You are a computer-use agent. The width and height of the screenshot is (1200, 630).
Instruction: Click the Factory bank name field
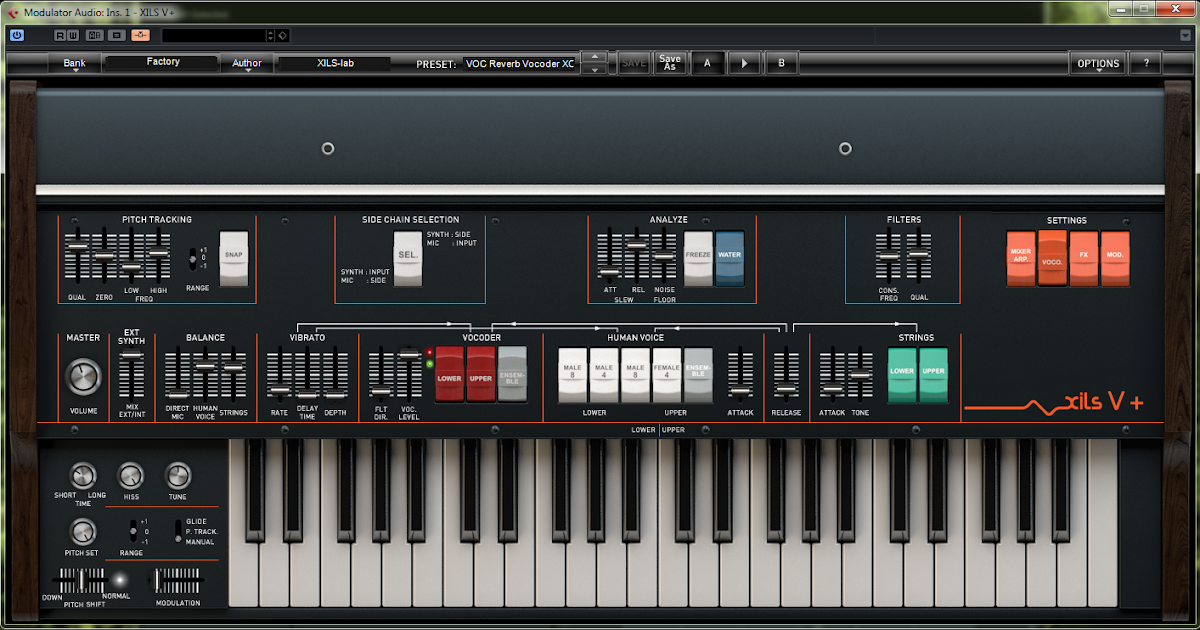coord(162,62)
